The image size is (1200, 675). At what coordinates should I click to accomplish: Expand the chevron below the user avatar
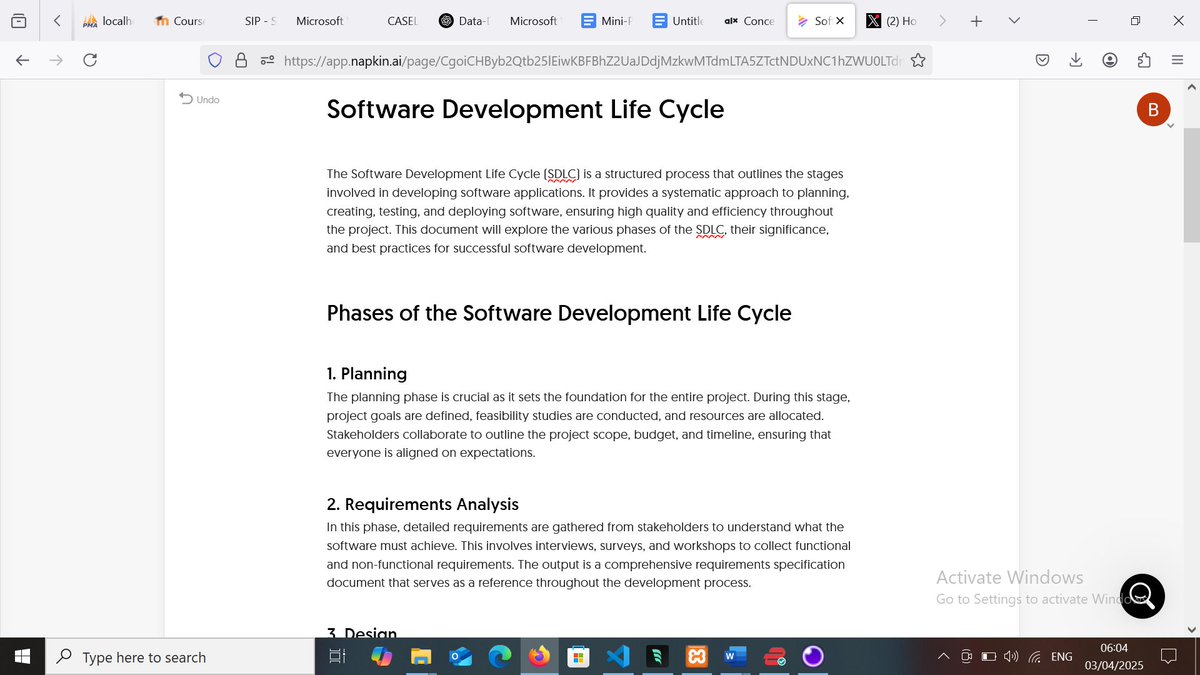coord(1170,127)
